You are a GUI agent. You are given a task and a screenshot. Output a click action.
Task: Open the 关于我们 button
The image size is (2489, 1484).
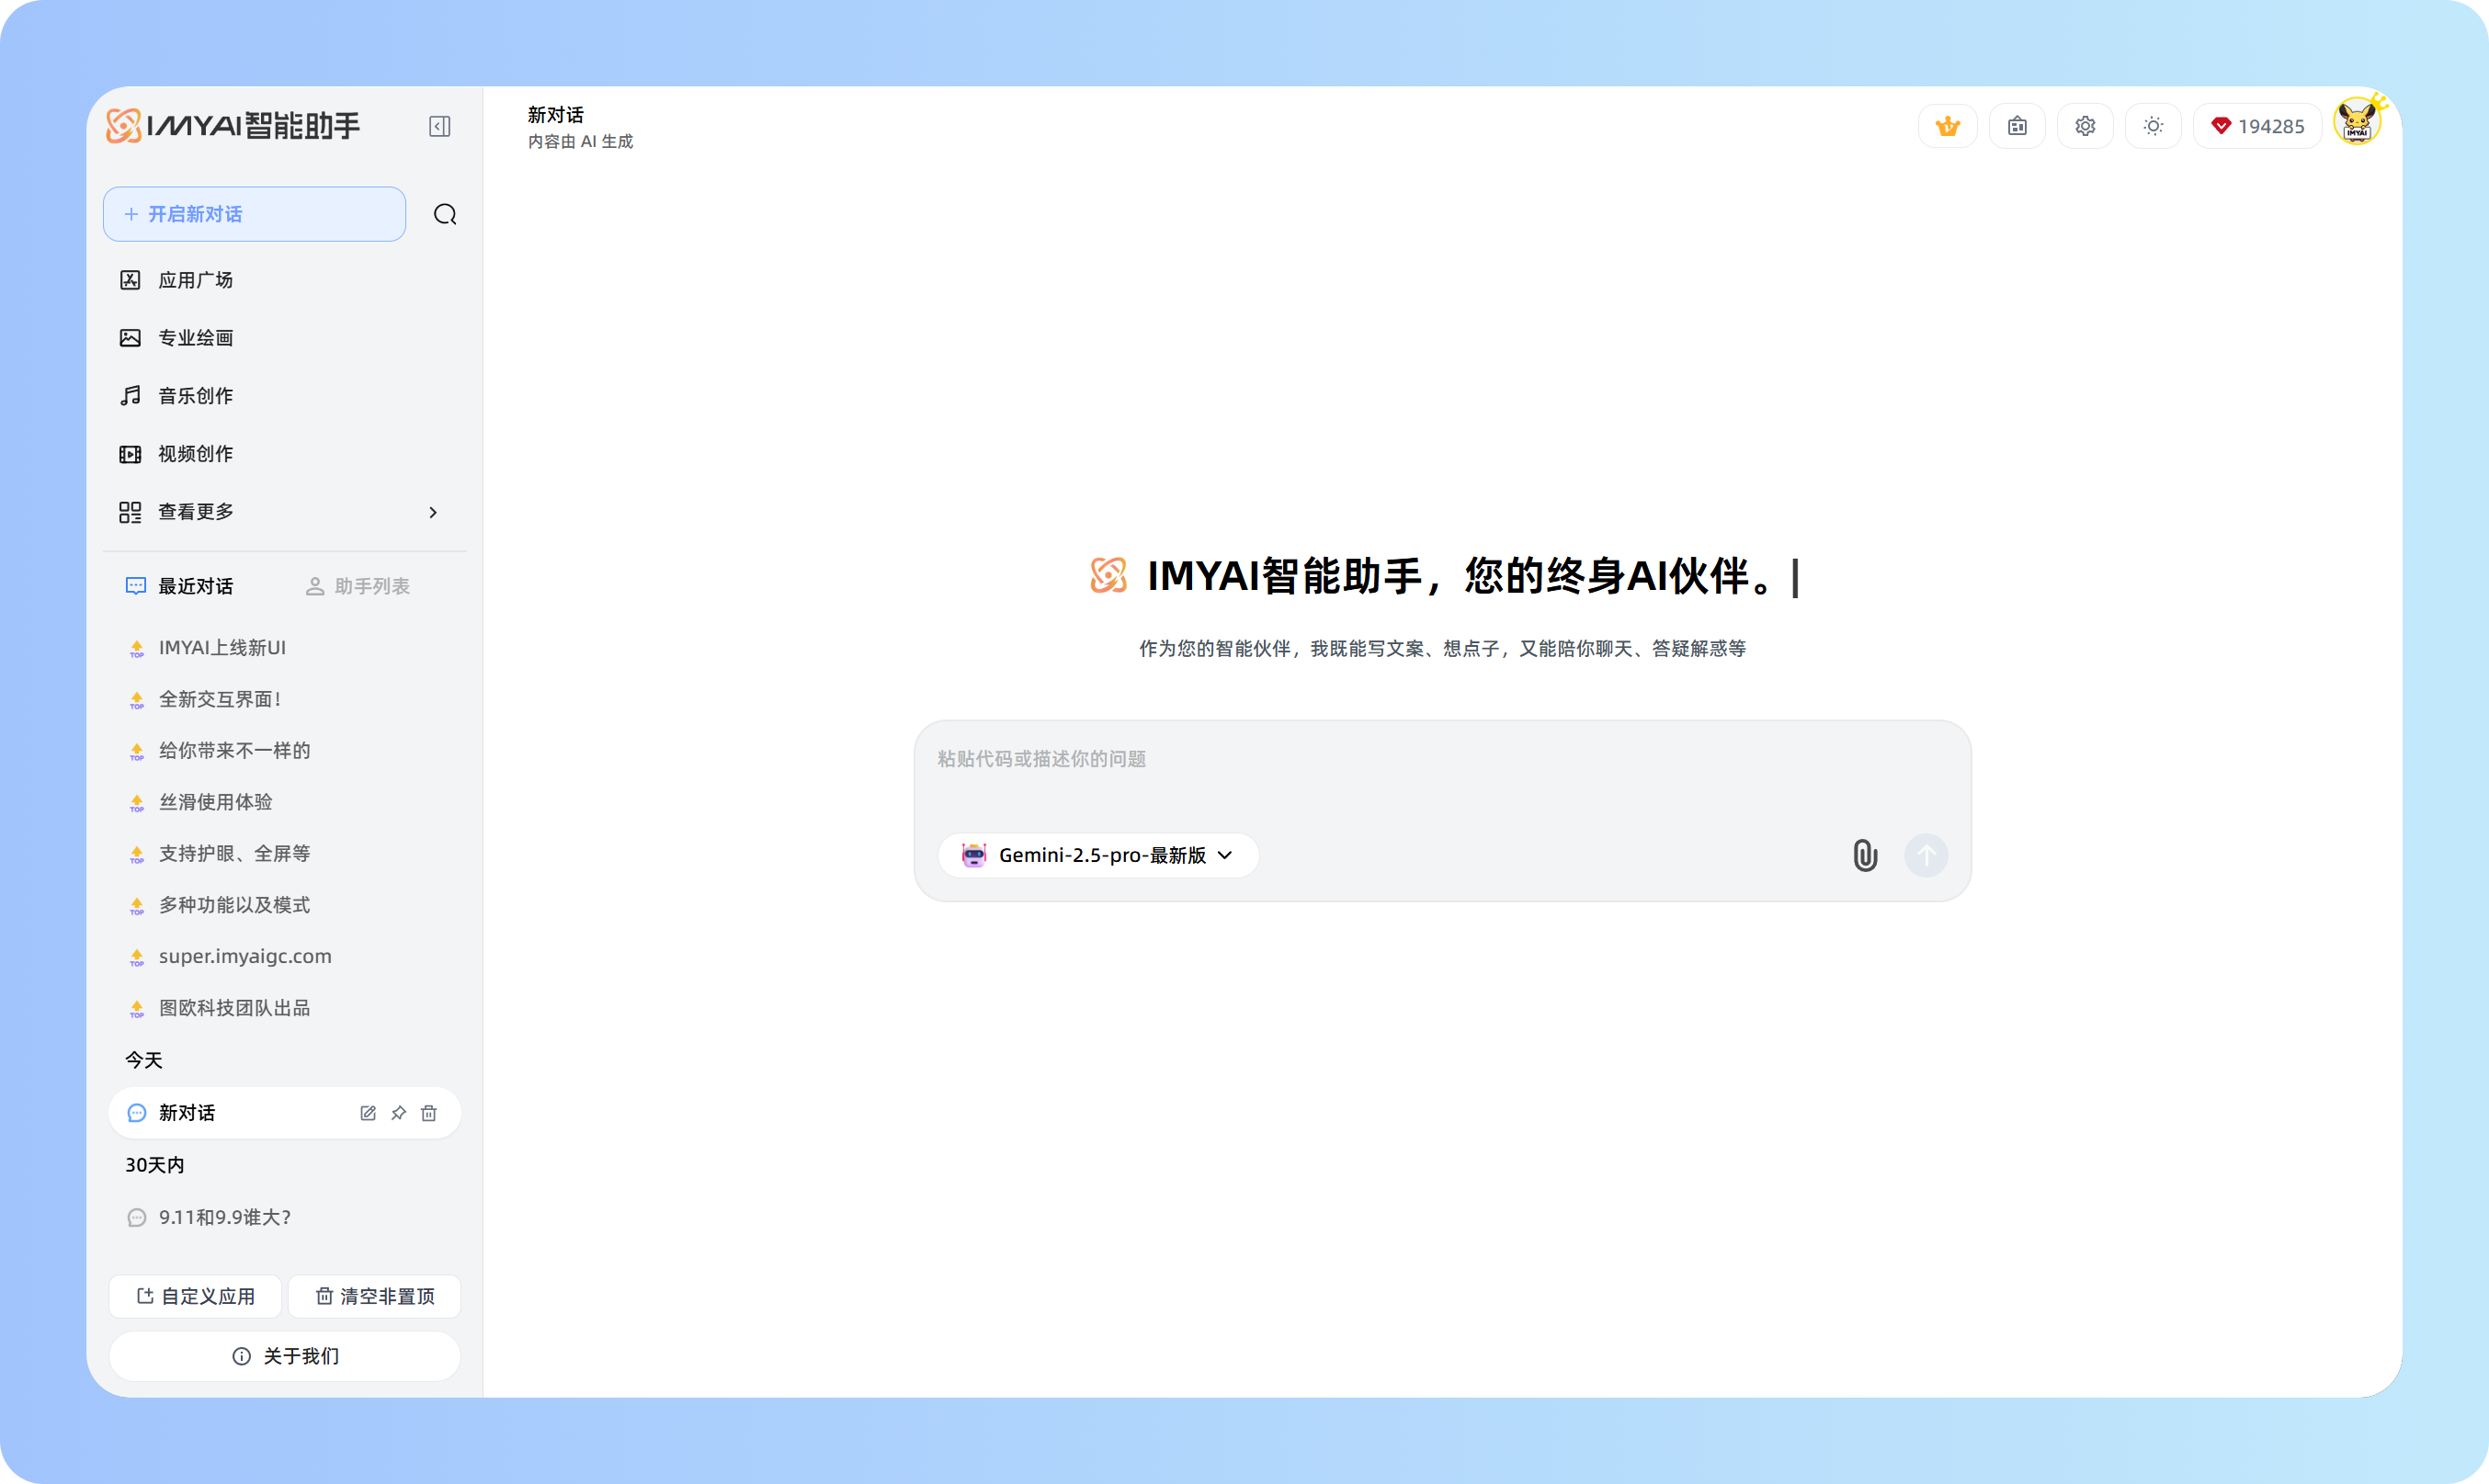point(285,1356)
